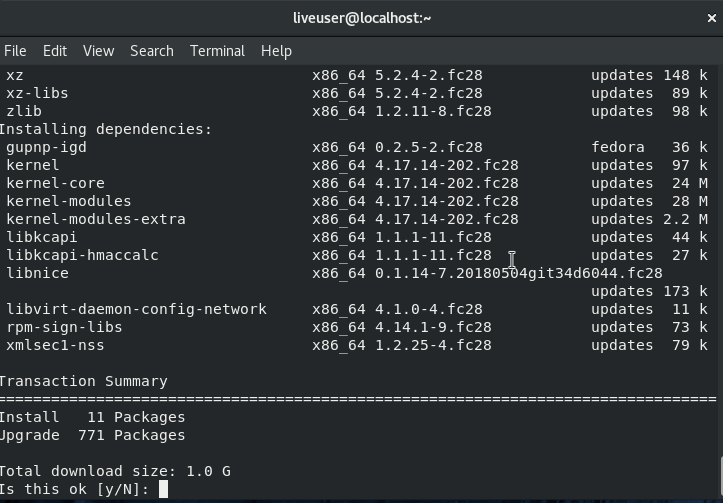Open the Terminal menu

(217, 51)
